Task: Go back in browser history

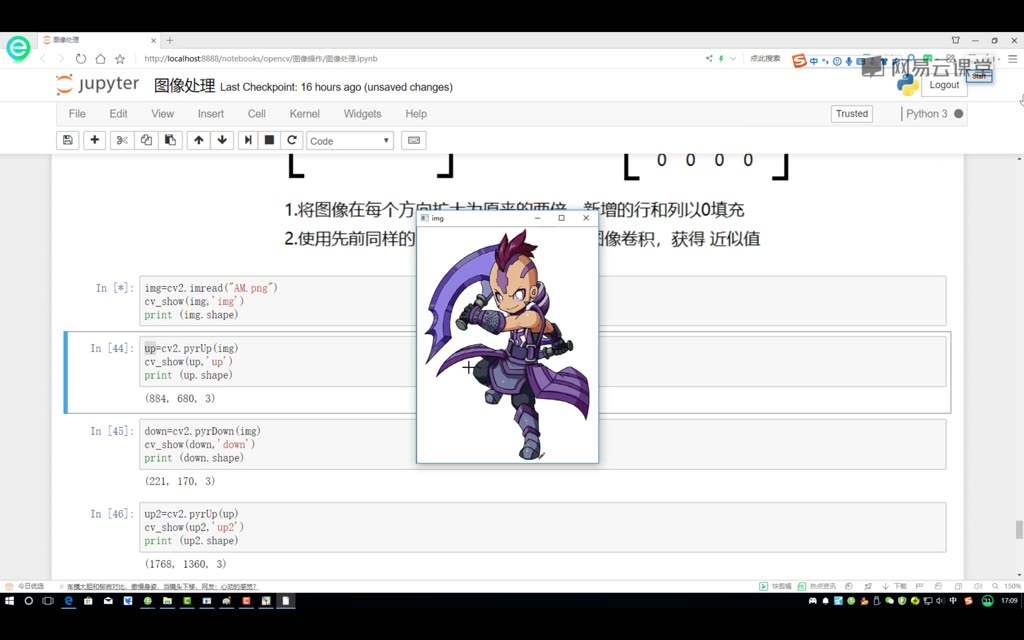Action: [x=43, y=59]
